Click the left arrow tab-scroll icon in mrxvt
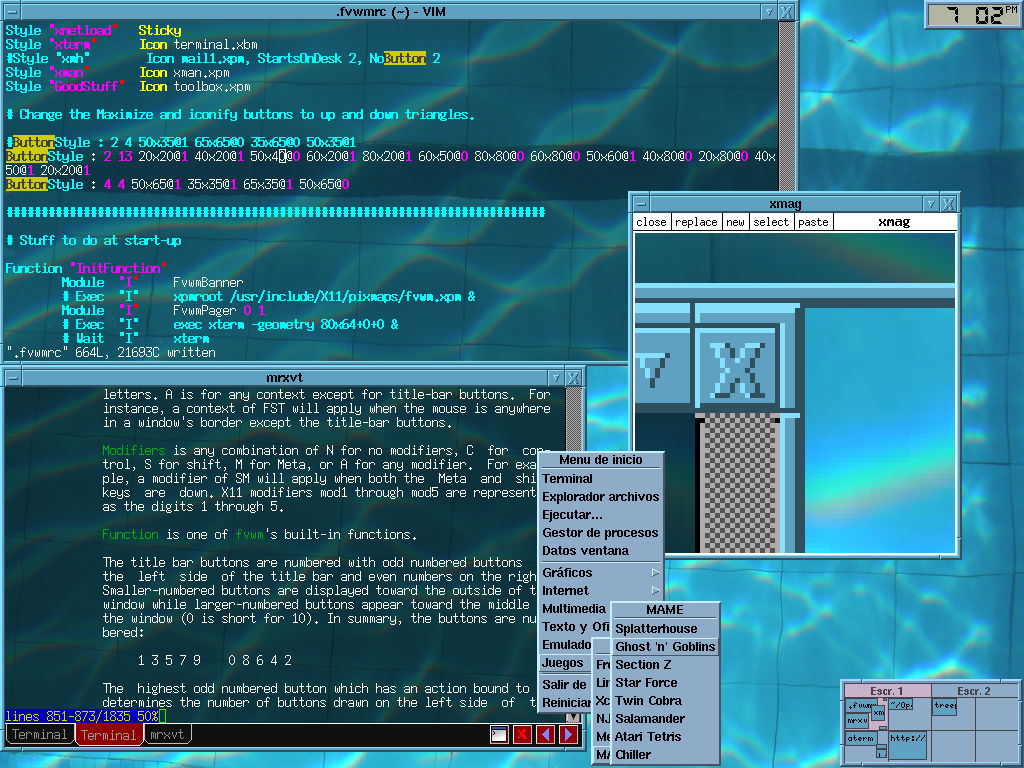Viewport: 1024px width, 768px height. (x=545, y=735)
